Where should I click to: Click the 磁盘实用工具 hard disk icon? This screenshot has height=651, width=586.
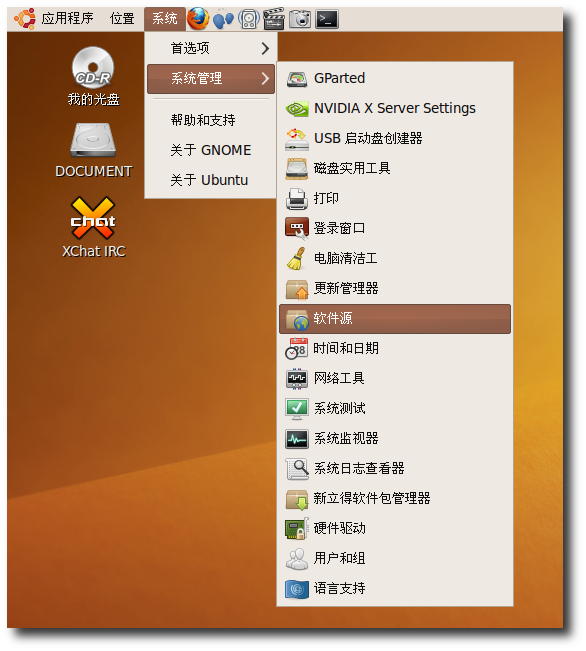click(297, 169)
